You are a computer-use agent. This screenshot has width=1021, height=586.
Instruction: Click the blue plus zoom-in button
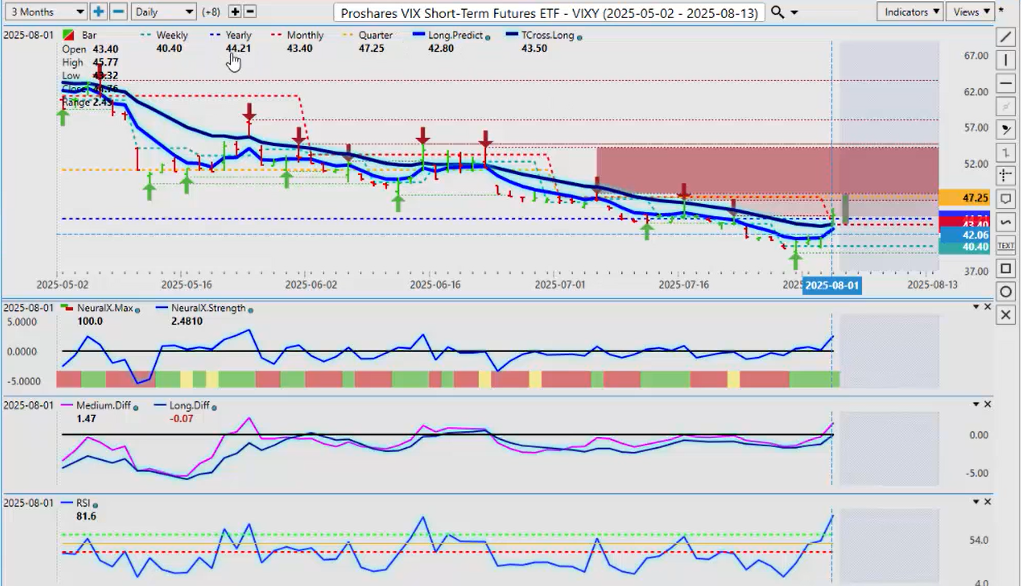tap(99, 12)
